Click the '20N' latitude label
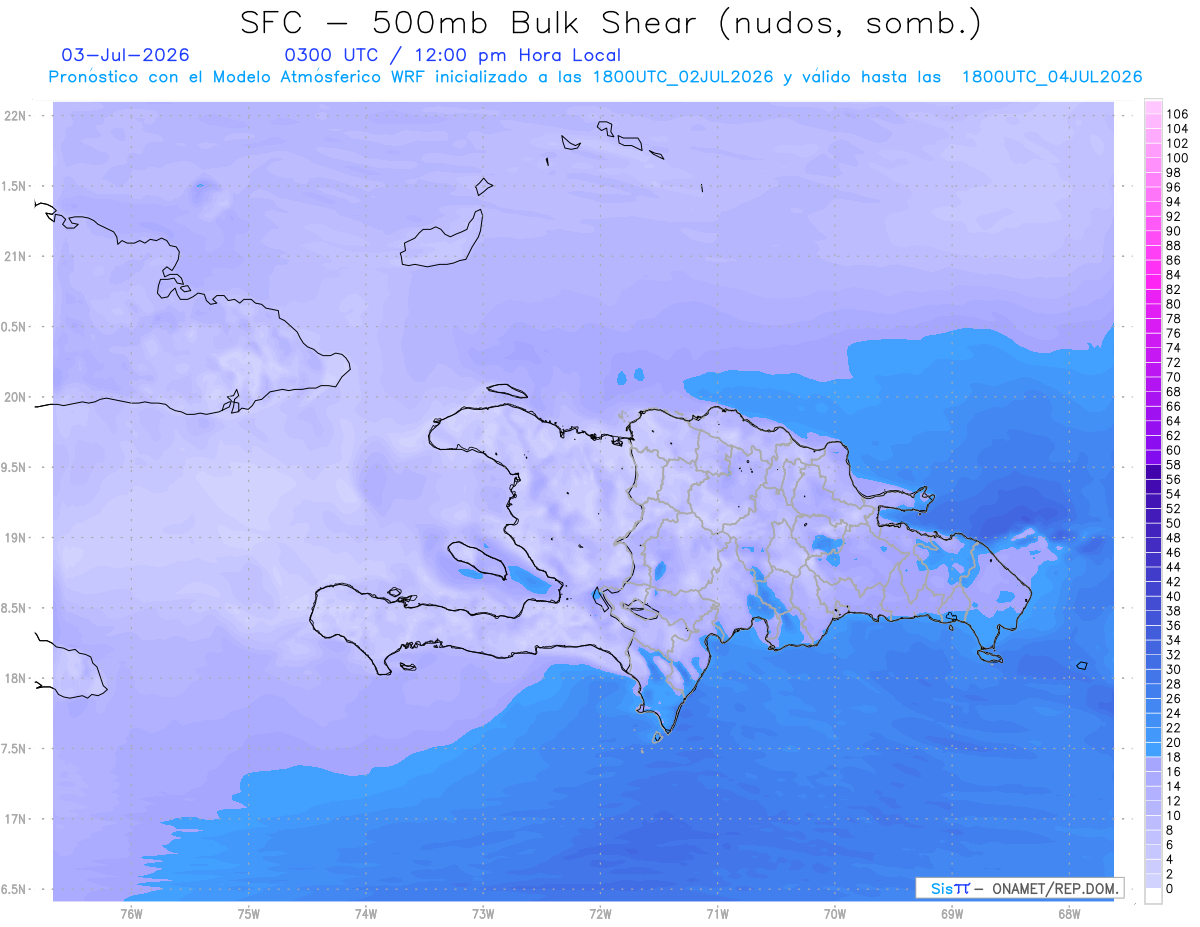This screenshot has width=1200, height=927. [x=16, y=397]
